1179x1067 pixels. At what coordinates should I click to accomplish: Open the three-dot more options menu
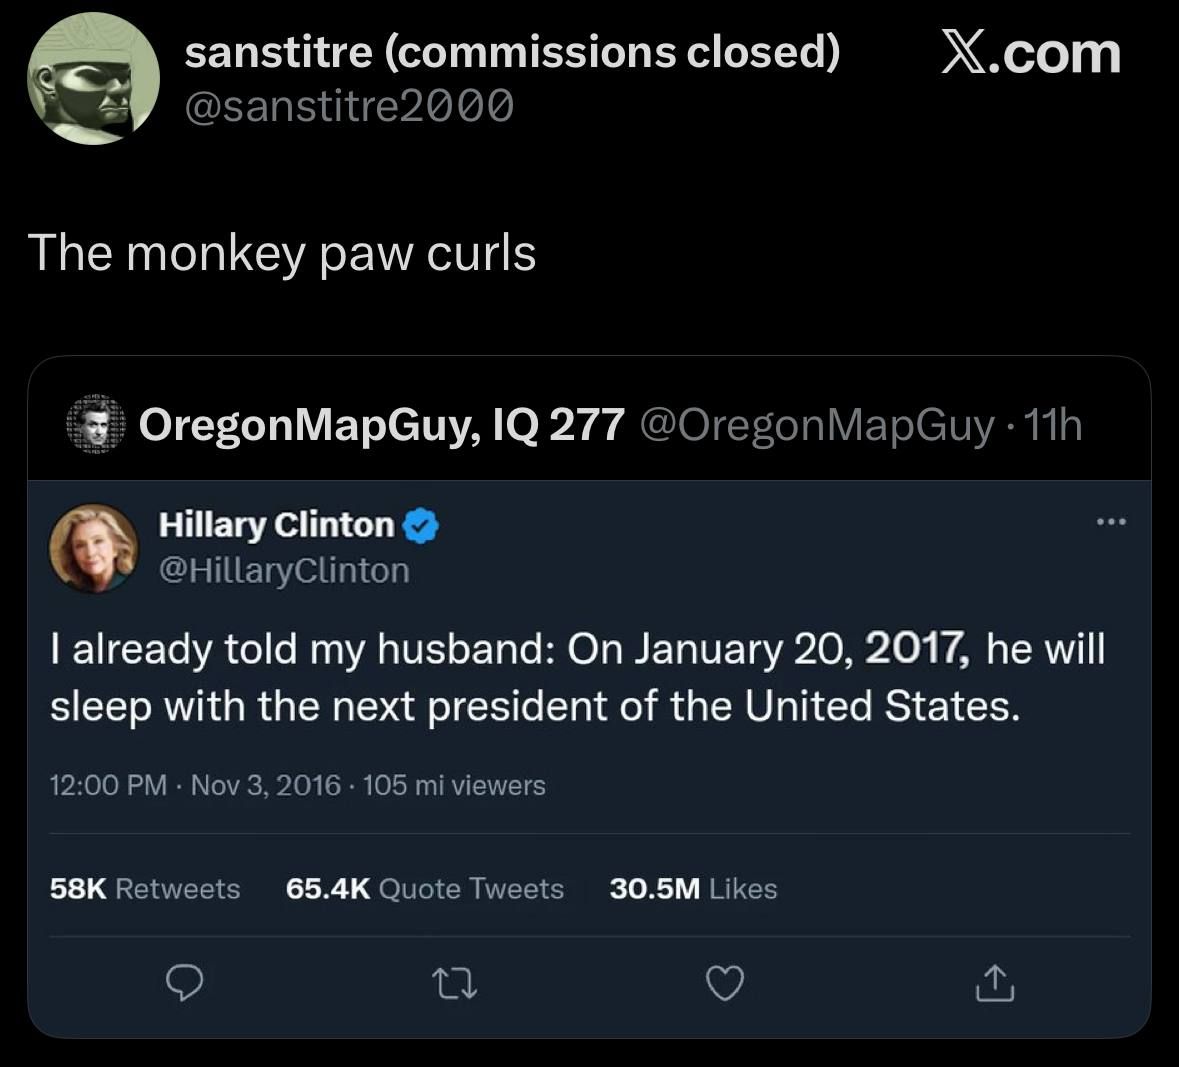(1110, 522)
